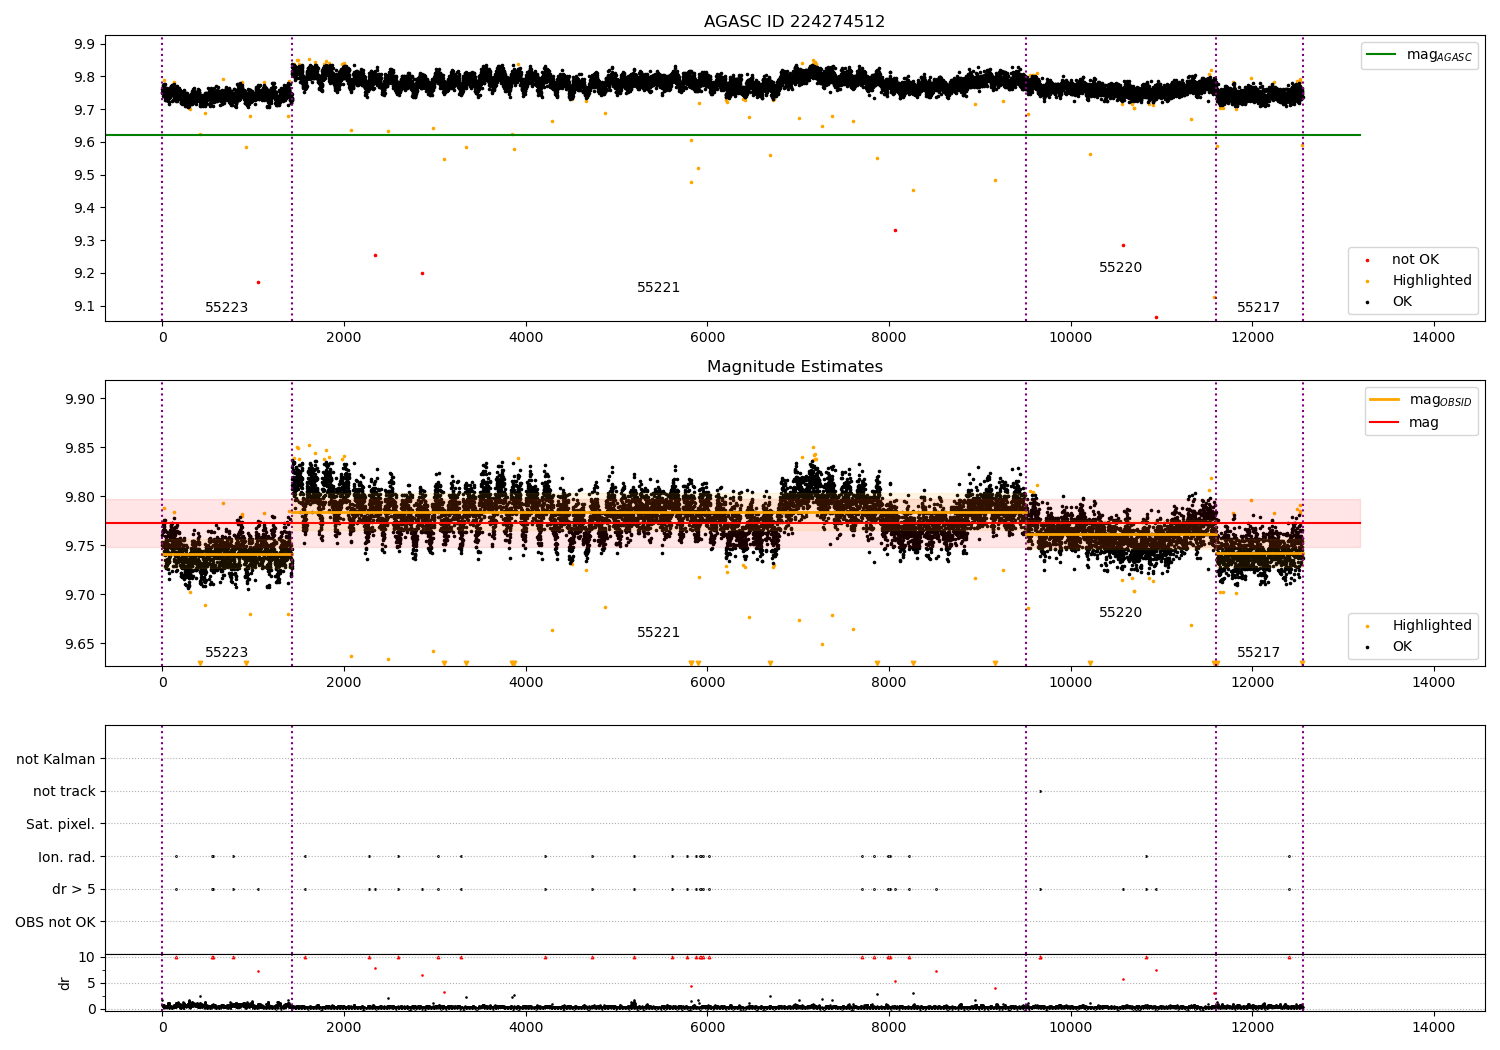This screenshot has height=1050, width=1500.
Task: Click x-tick 12000 in Magnitude Estimates plot
Action: click(x=1252, y=683)
